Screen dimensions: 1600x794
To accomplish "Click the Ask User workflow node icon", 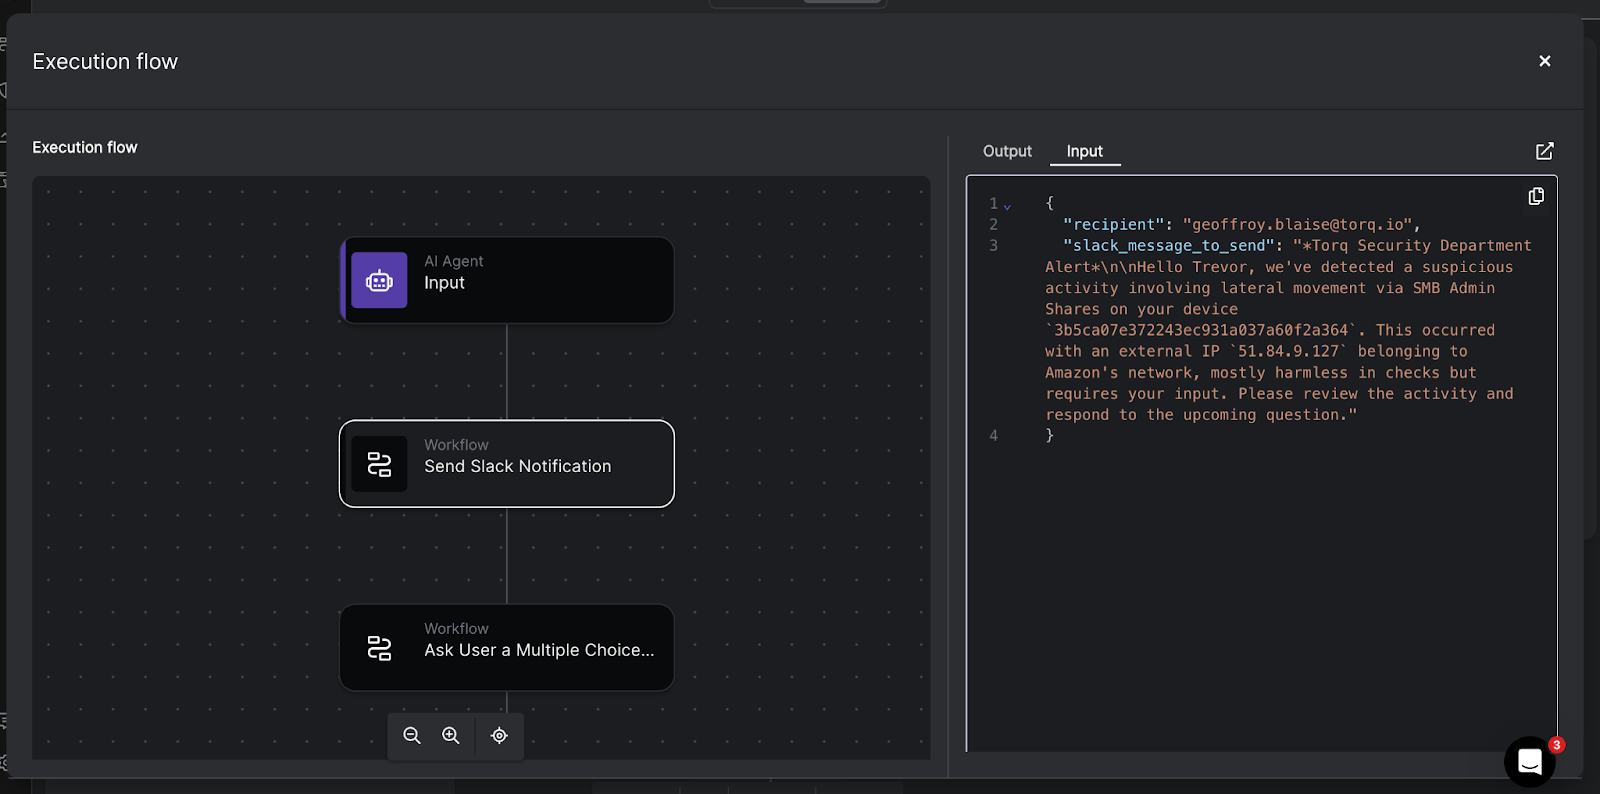I will [x=379, y=648].
